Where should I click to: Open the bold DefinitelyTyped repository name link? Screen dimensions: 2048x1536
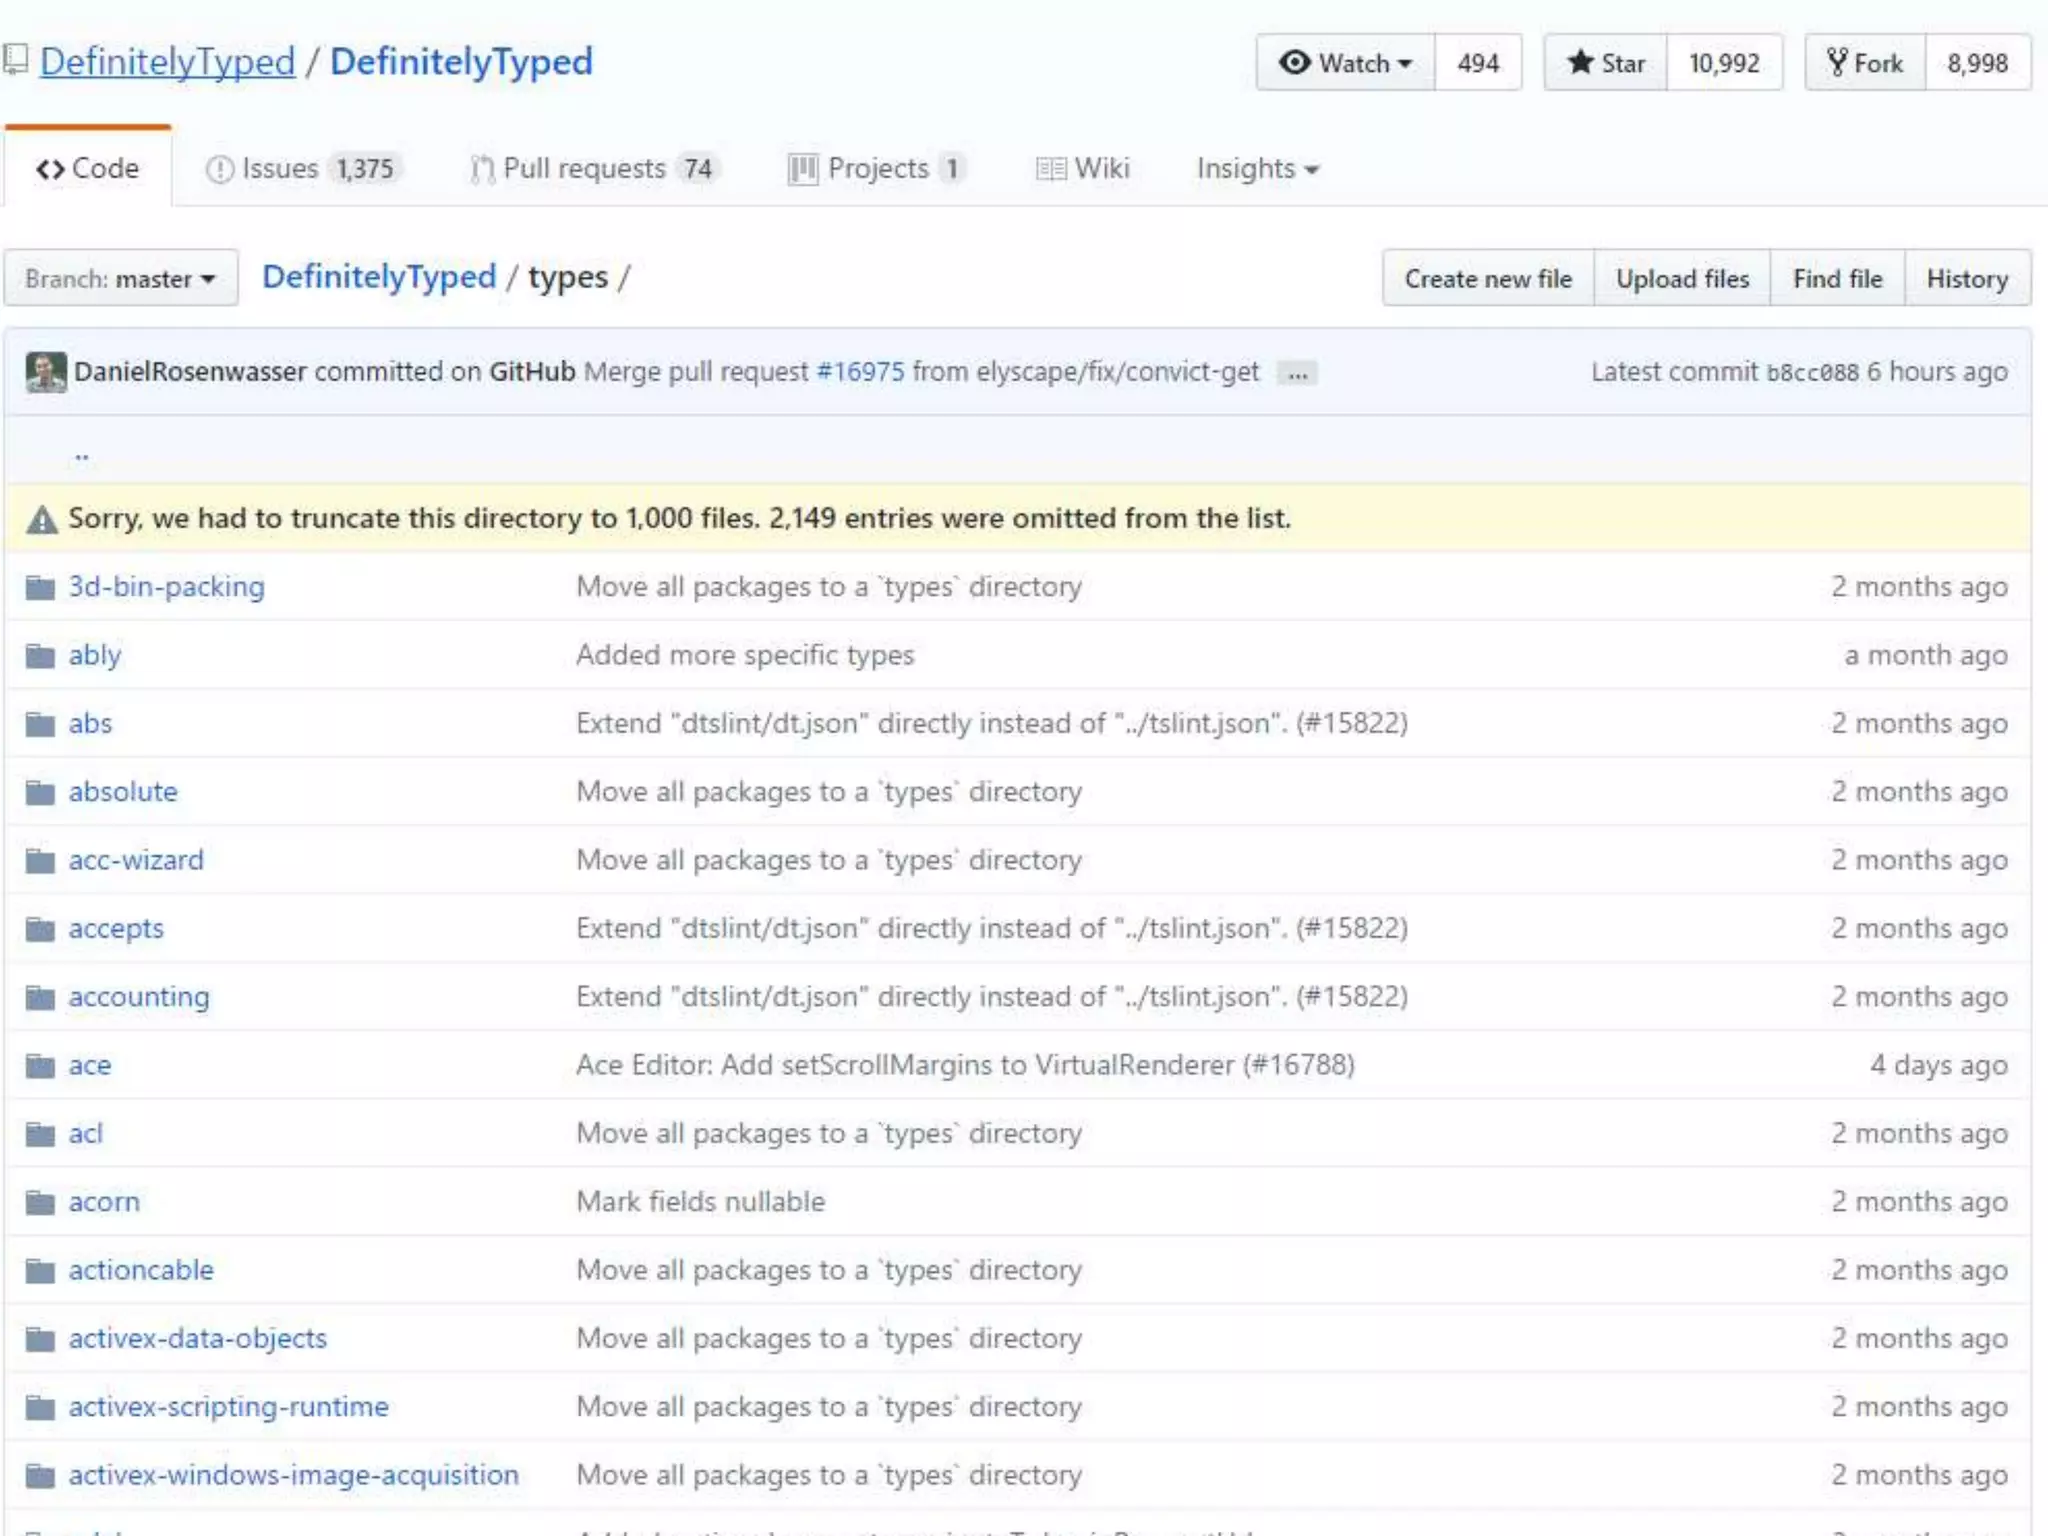(x=461, y=61)
